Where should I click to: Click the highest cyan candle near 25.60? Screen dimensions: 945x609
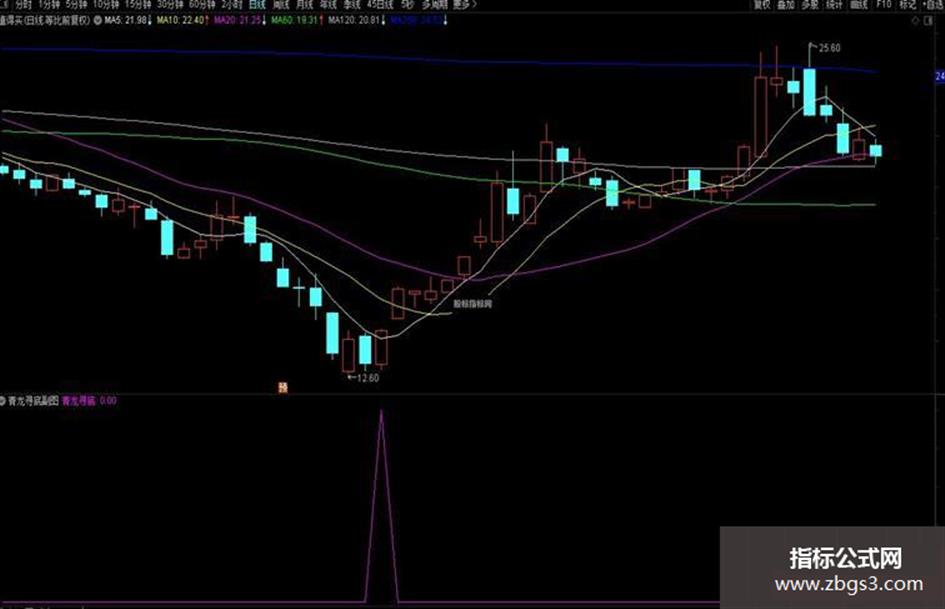pos(809,92)
